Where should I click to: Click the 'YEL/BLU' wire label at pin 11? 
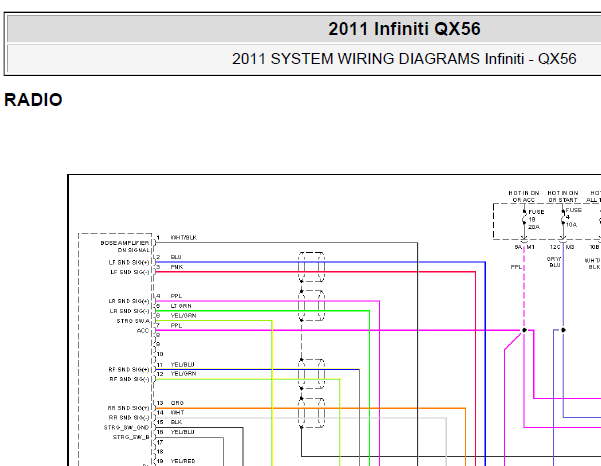(182, 364)
